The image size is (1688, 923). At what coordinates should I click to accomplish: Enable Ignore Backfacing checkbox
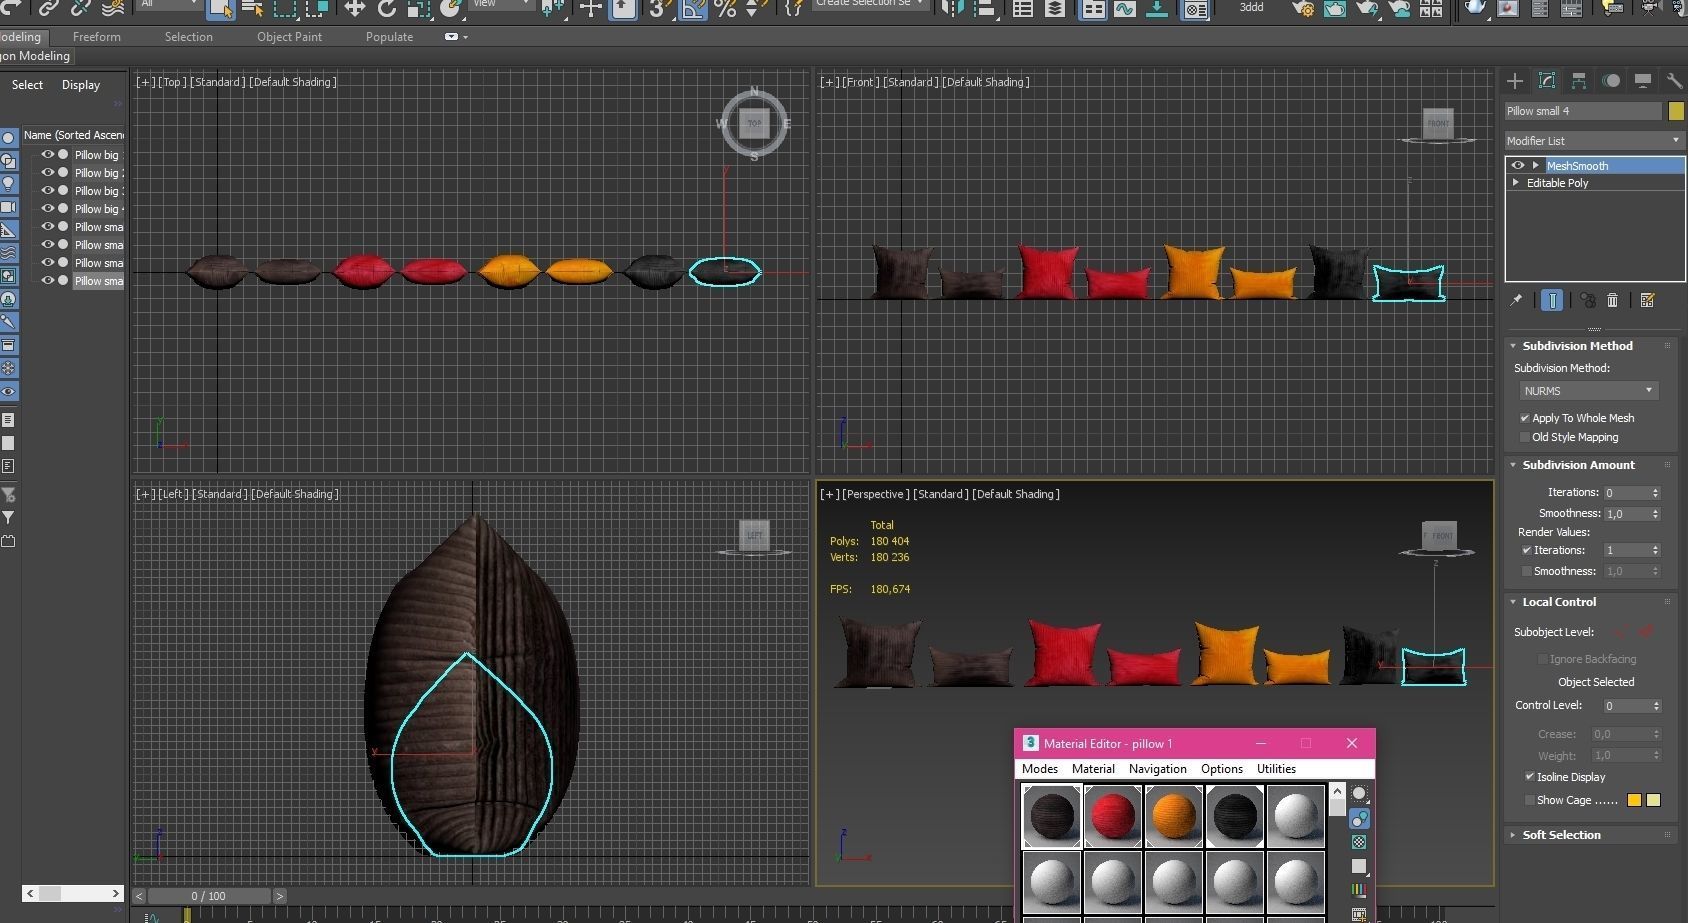click(x=1542, y=659)
